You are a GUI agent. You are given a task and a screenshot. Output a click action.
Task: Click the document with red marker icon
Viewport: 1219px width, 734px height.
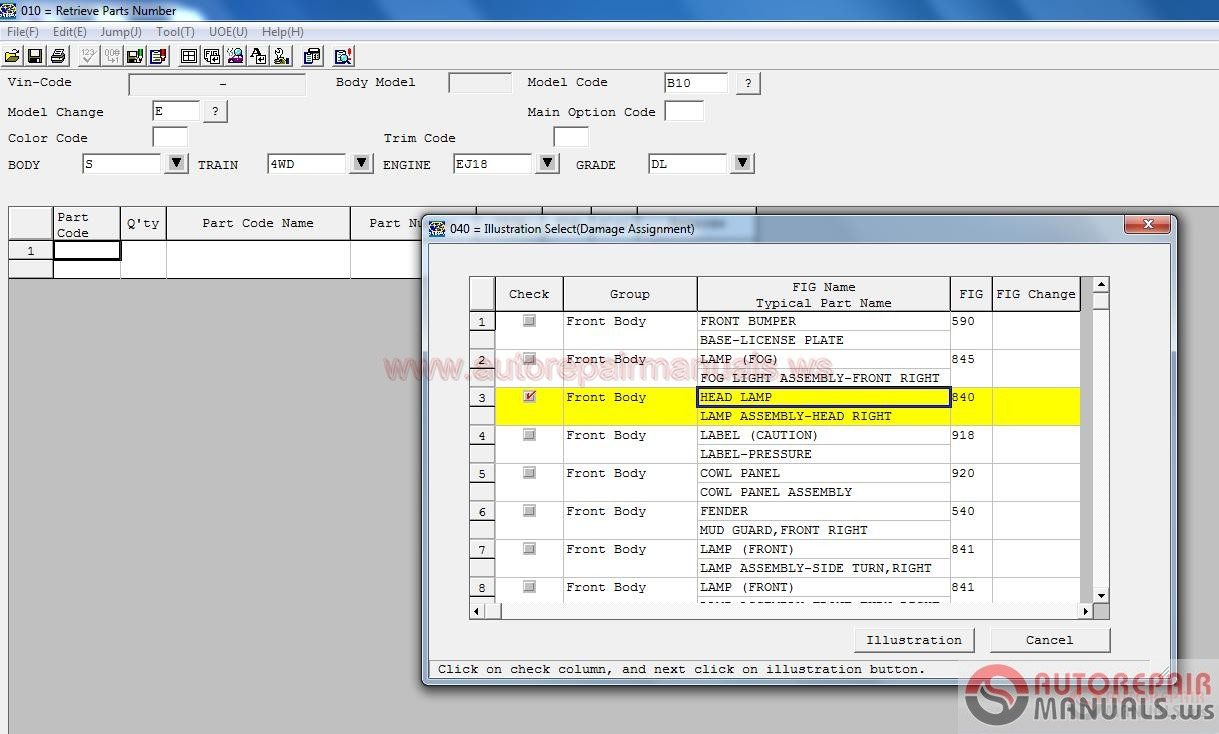158,56
